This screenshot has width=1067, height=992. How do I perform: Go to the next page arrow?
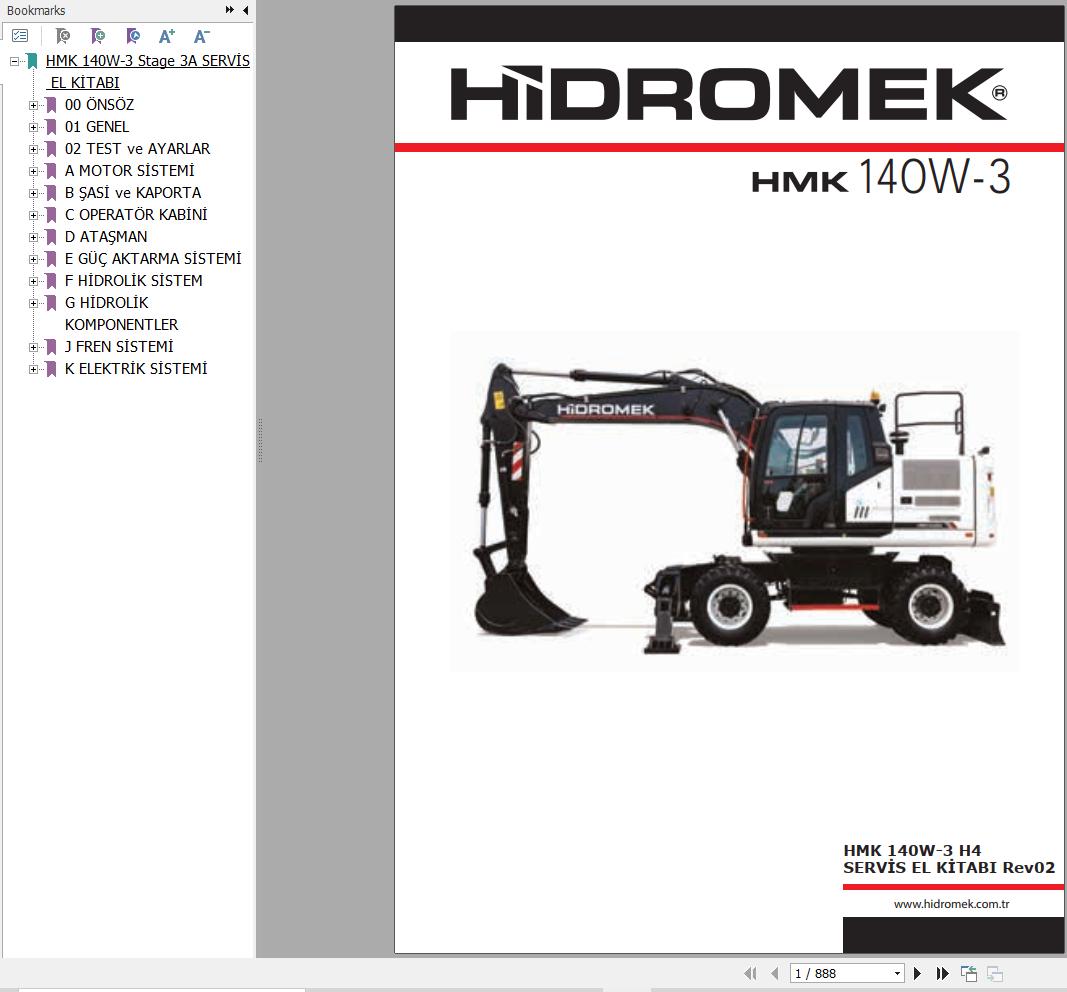point(917,973)
